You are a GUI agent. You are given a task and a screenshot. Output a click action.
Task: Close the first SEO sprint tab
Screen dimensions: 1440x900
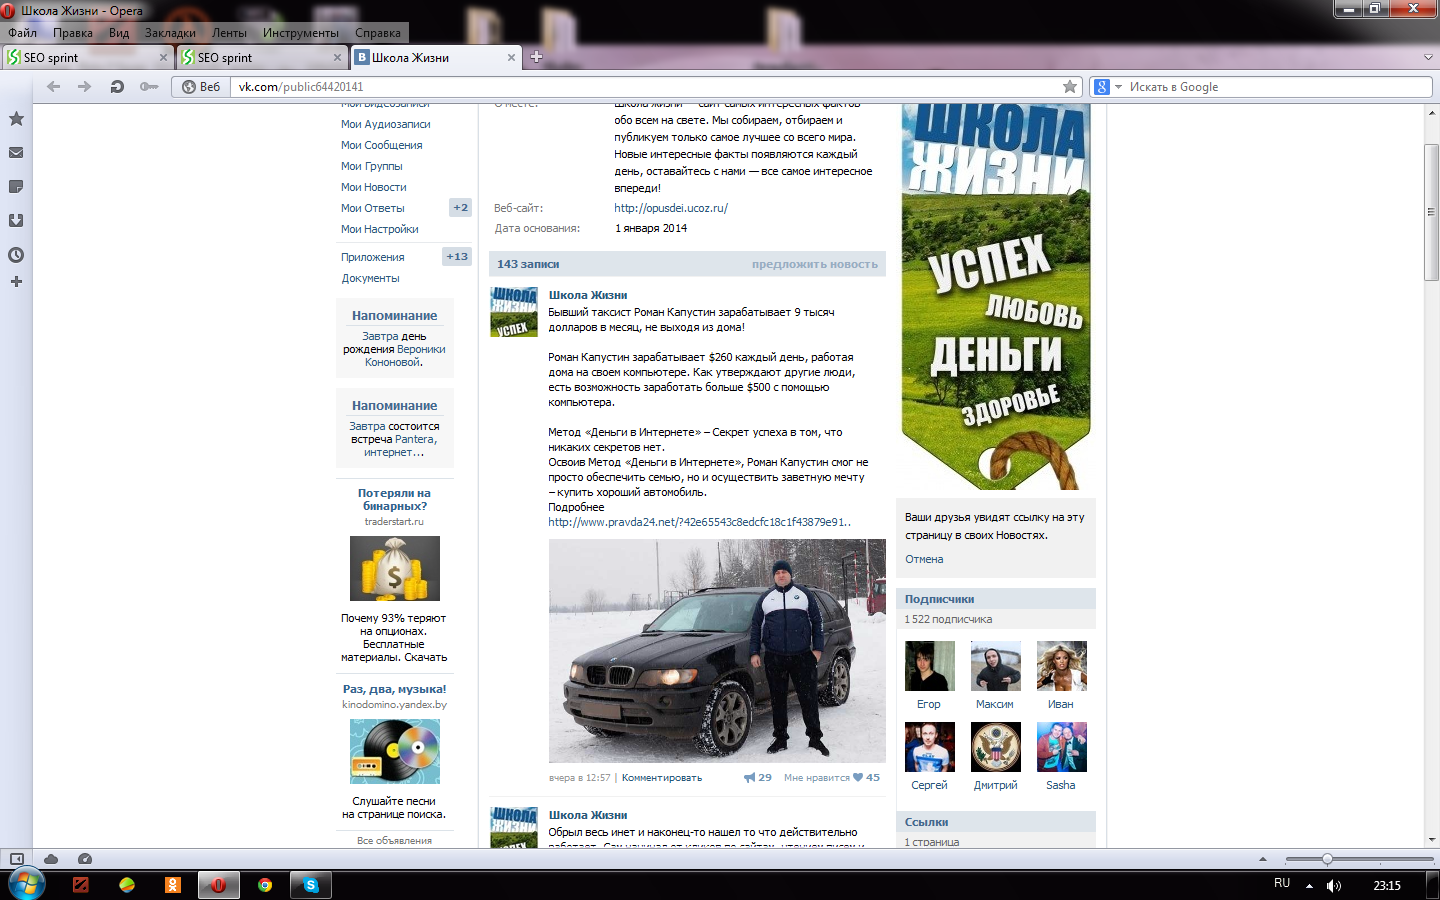163,58
